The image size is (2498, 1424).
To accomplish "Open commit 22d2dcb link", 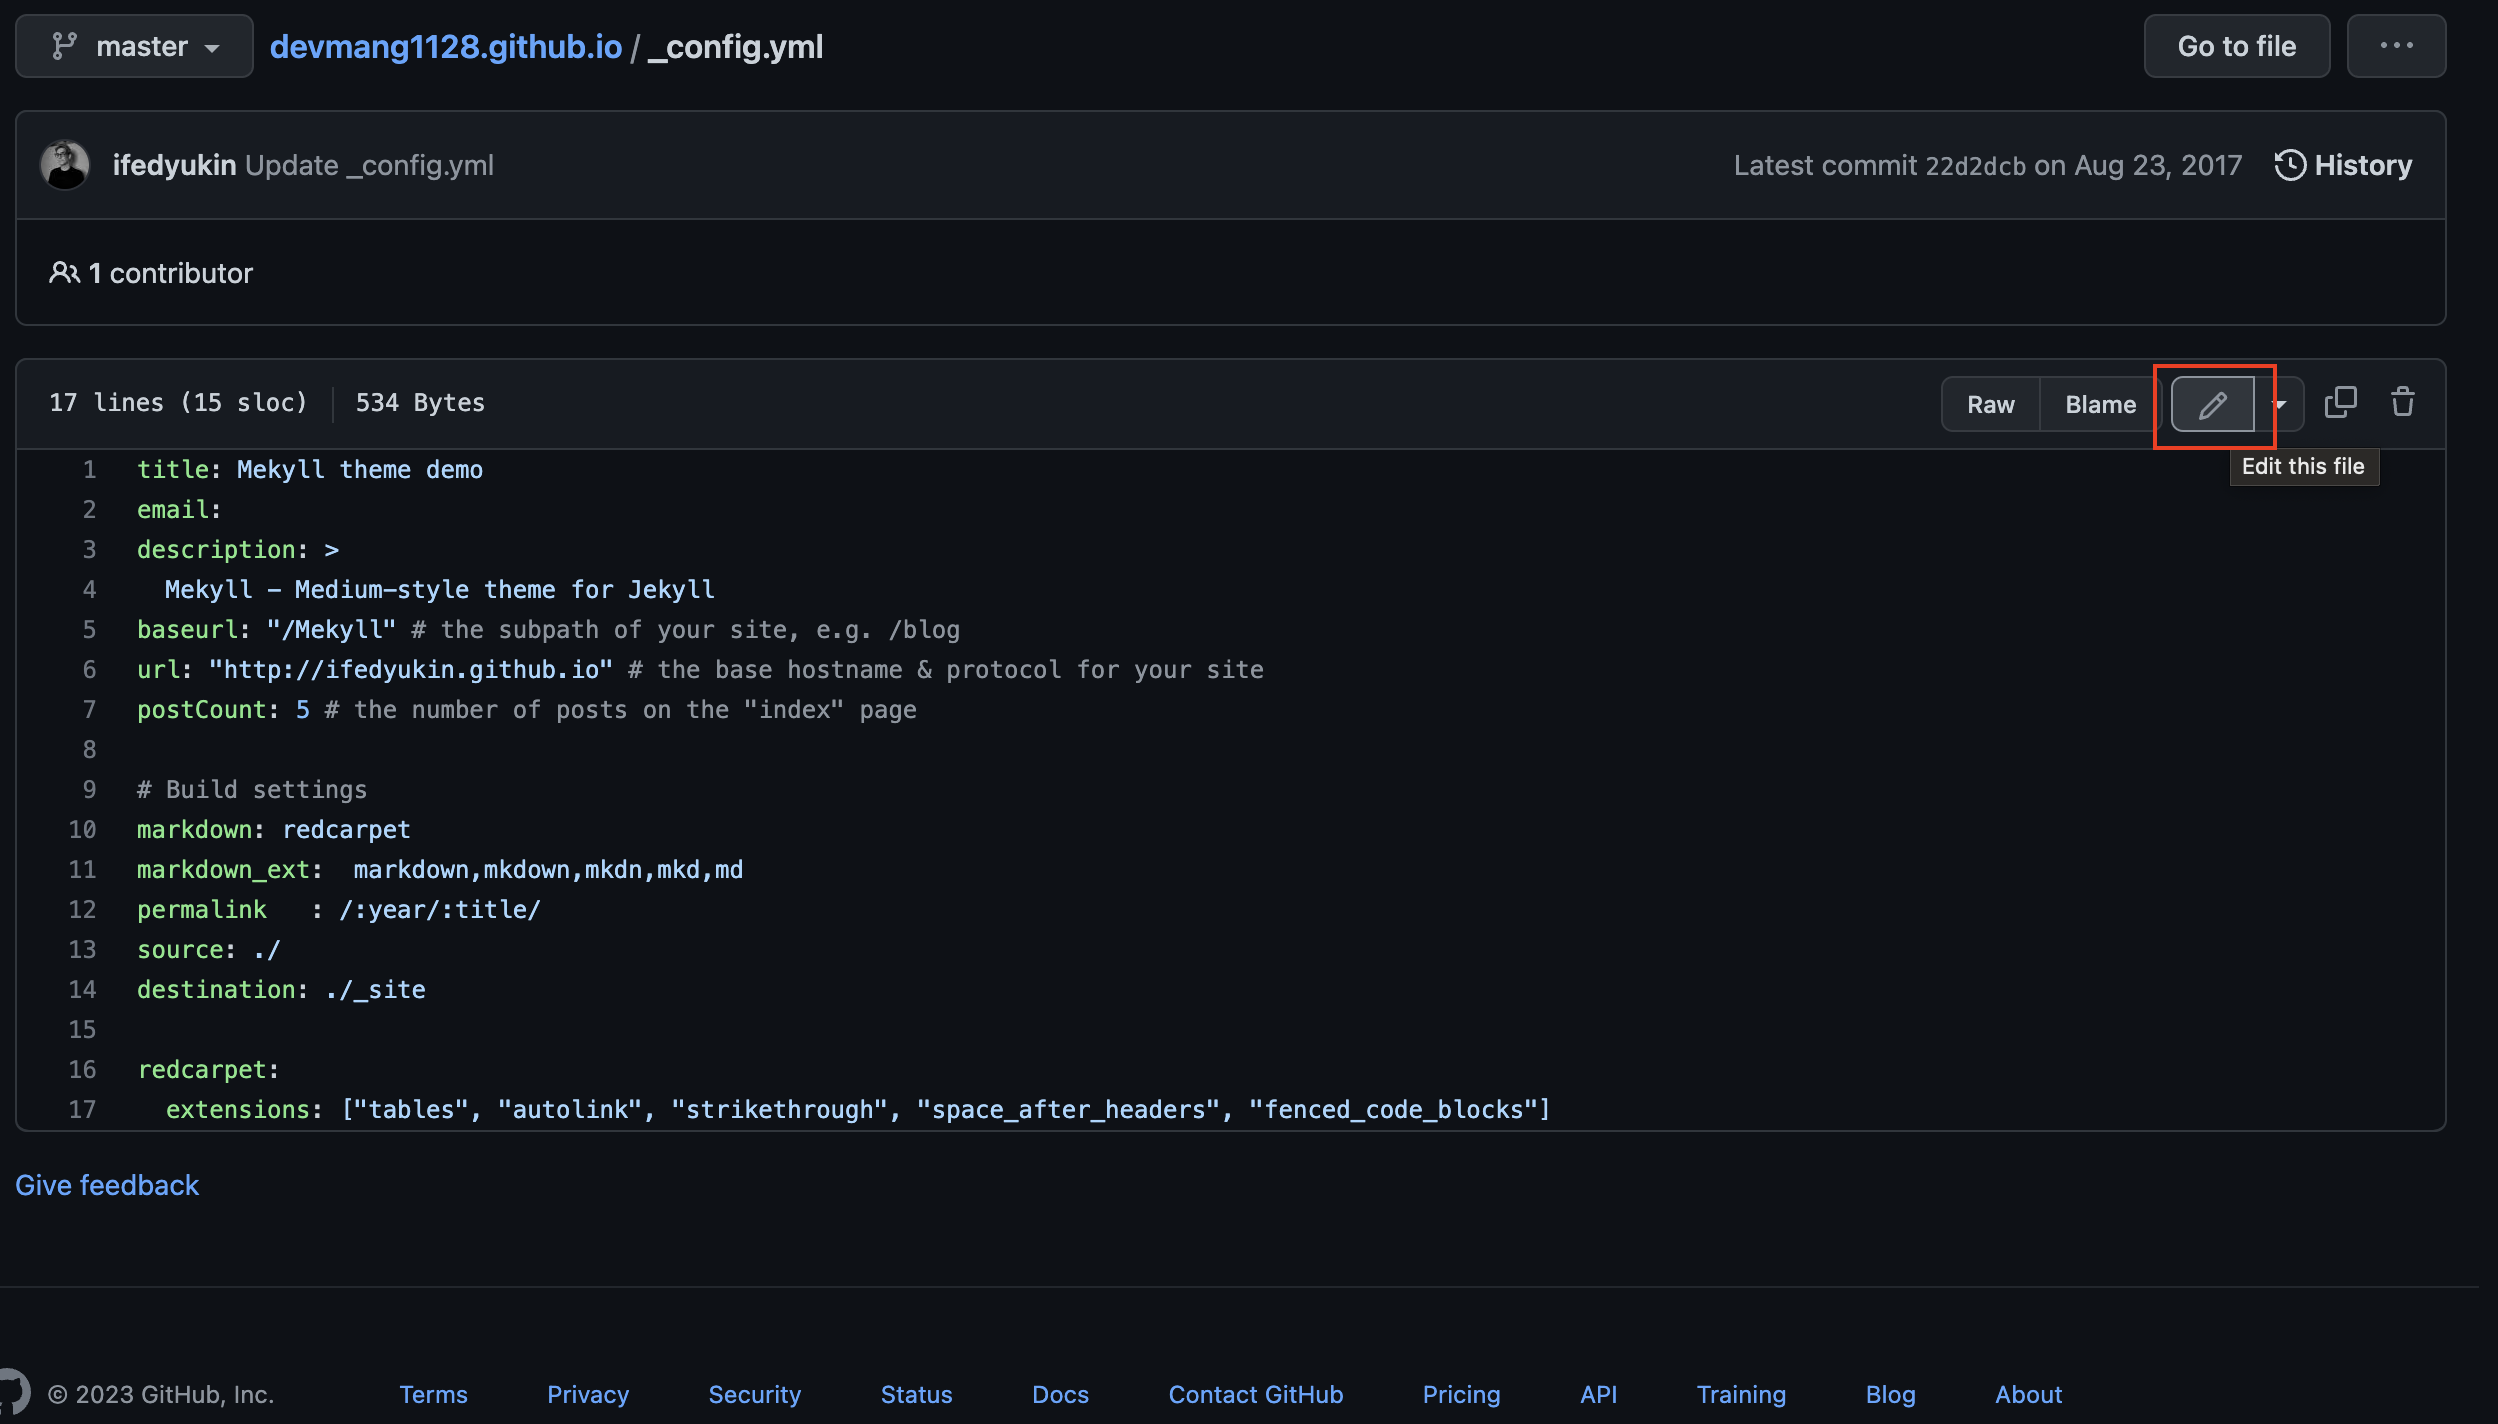I will 1975,166.
